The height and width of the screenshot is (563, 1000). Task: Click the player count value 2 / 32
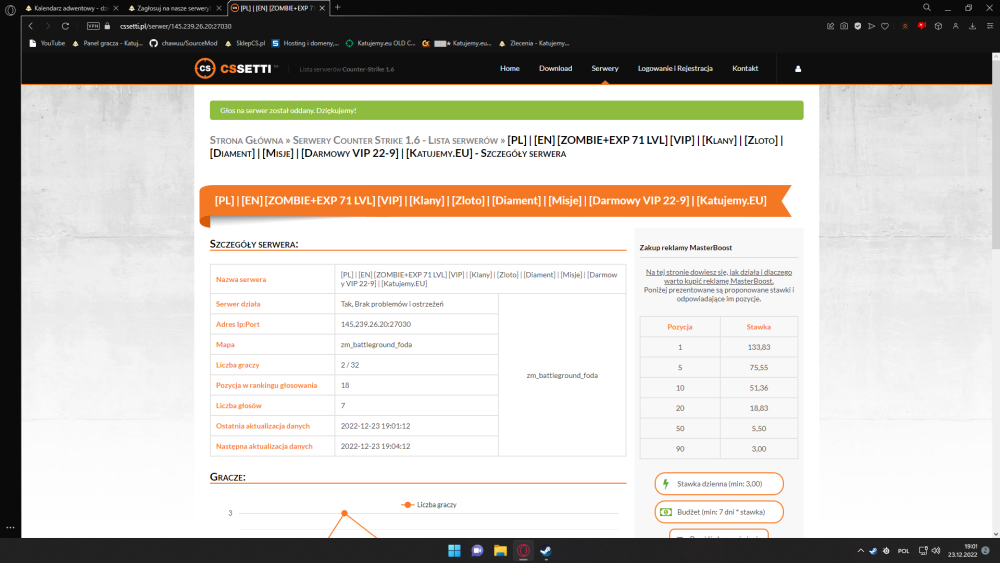(x=349, y=365)
